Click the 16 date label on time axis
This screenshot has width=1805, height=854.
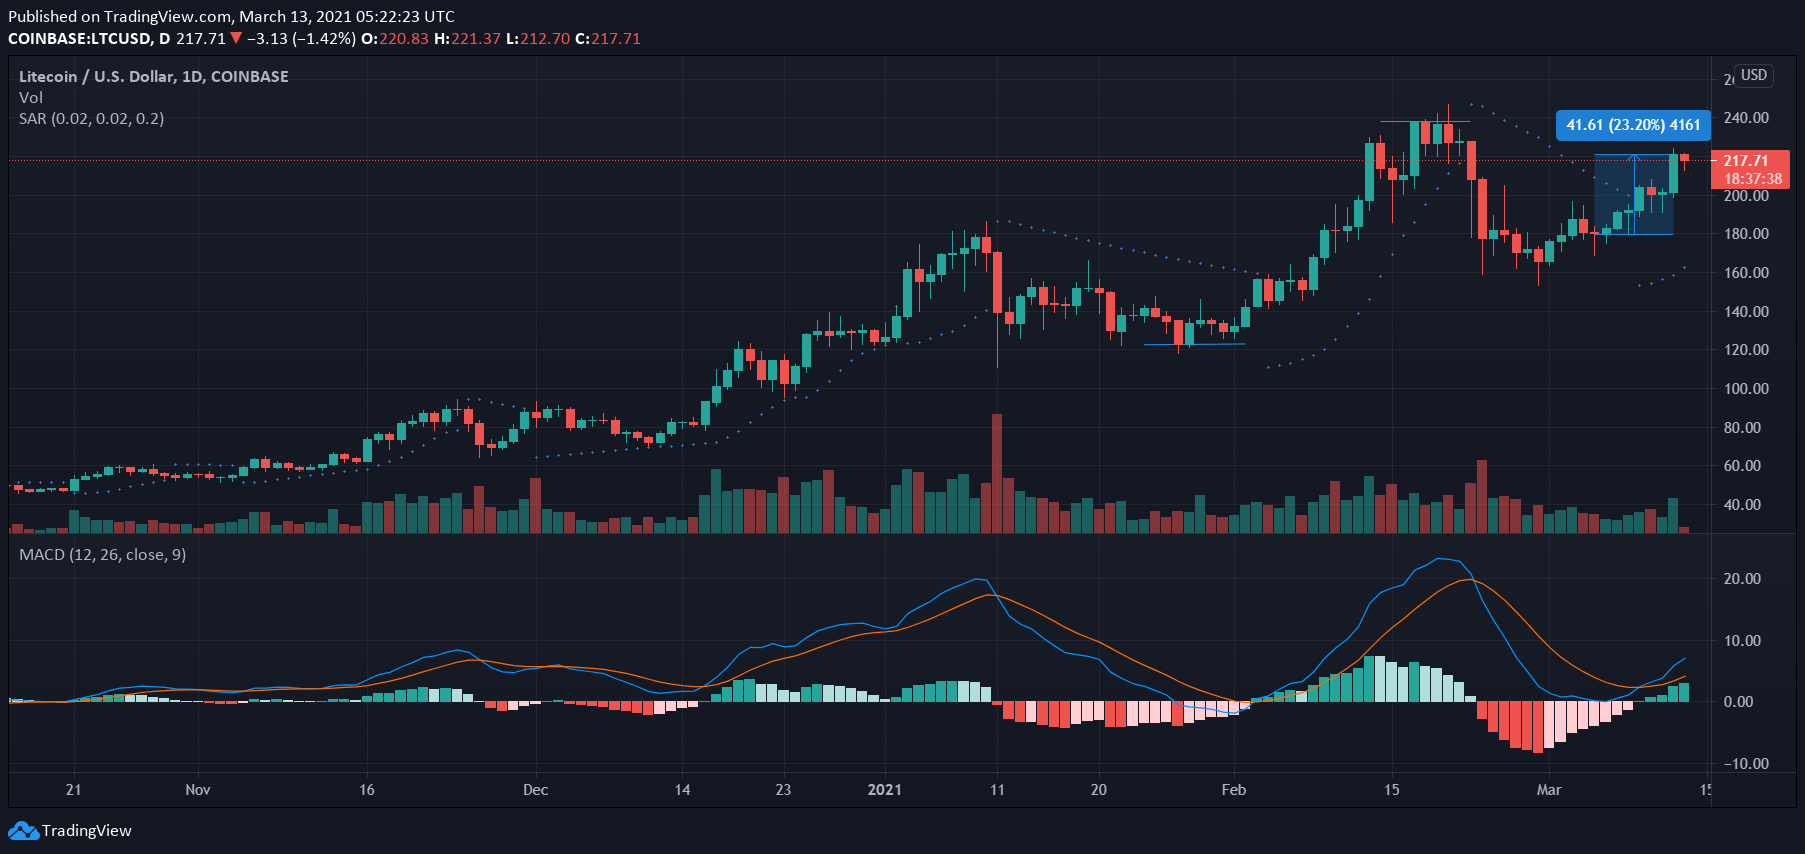[367, 790]
